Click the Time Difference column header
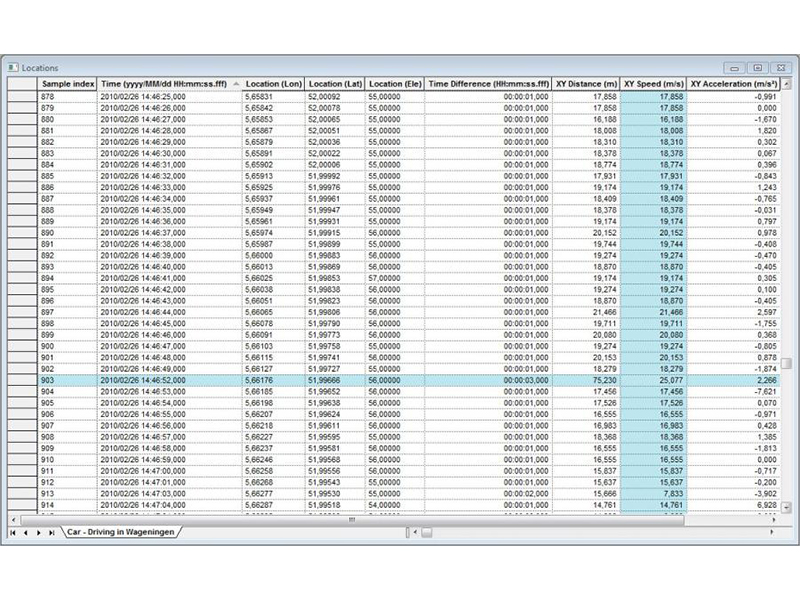800x600 pixels. point(489,84)
